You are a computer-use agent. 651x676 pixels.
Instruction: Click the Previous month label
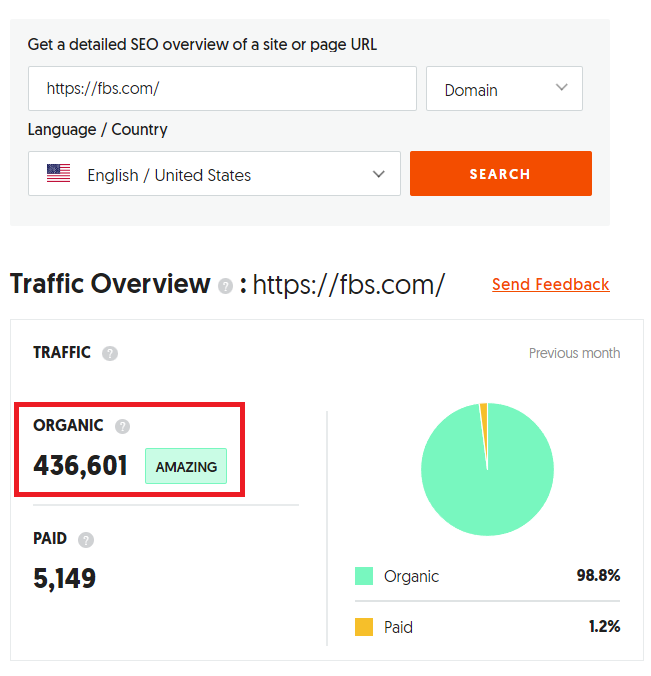pos(574,353)
